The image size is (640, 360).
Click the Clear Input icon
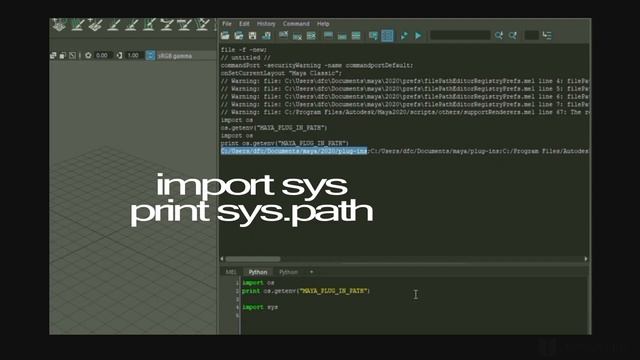pyautogui.click(x=298, y=36)
